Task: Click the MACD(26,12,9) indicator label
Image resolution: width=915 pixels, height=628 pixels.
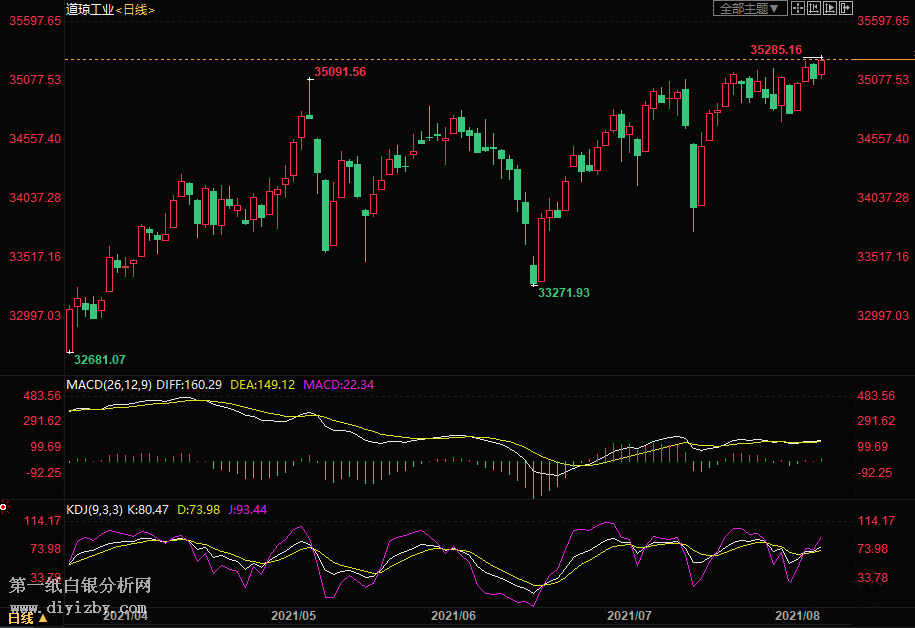Action: click(x=108, y=384)
